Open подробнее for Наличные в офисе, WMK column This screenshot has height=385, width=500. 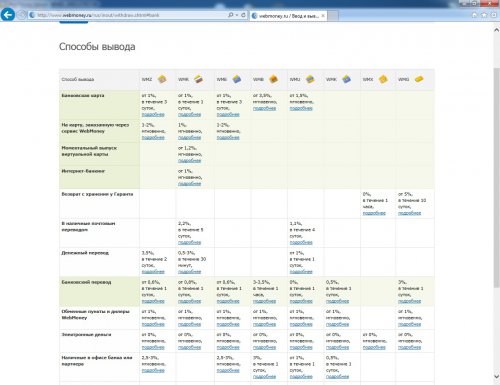(337, 377)
